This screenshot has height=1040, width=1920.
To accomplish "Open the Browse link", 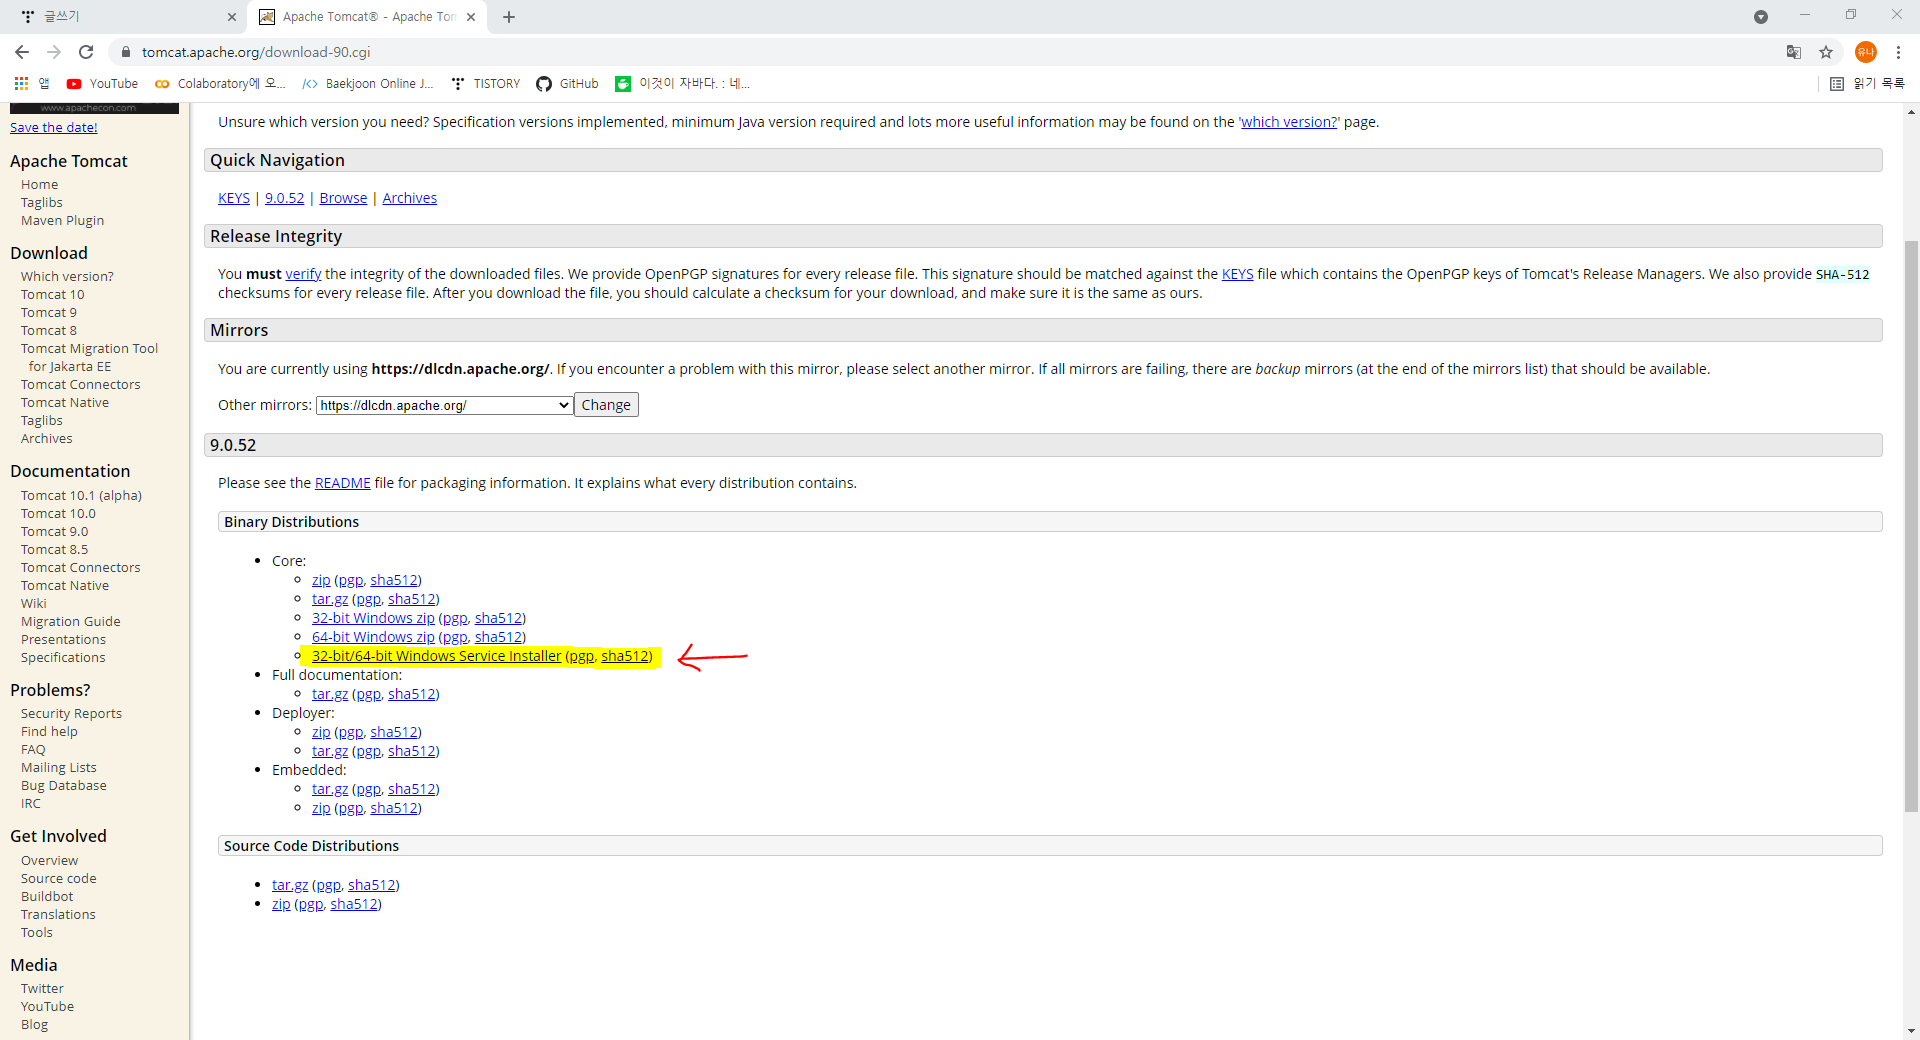I will [x=343, y=198].
